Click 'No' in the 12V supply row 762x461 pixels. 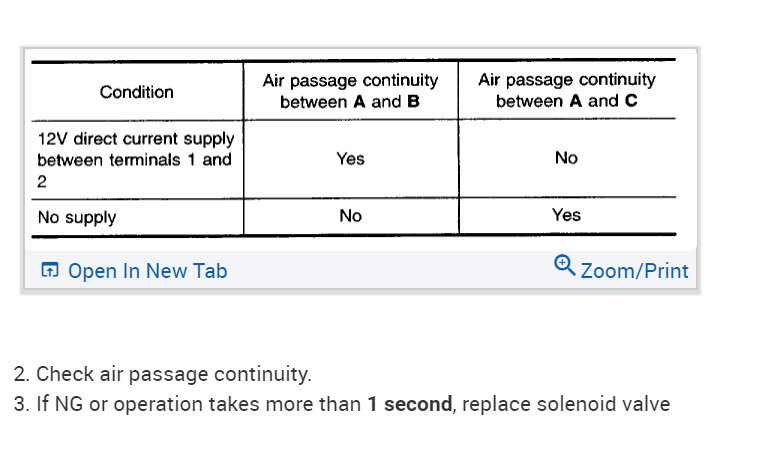[x=566, y=158]
